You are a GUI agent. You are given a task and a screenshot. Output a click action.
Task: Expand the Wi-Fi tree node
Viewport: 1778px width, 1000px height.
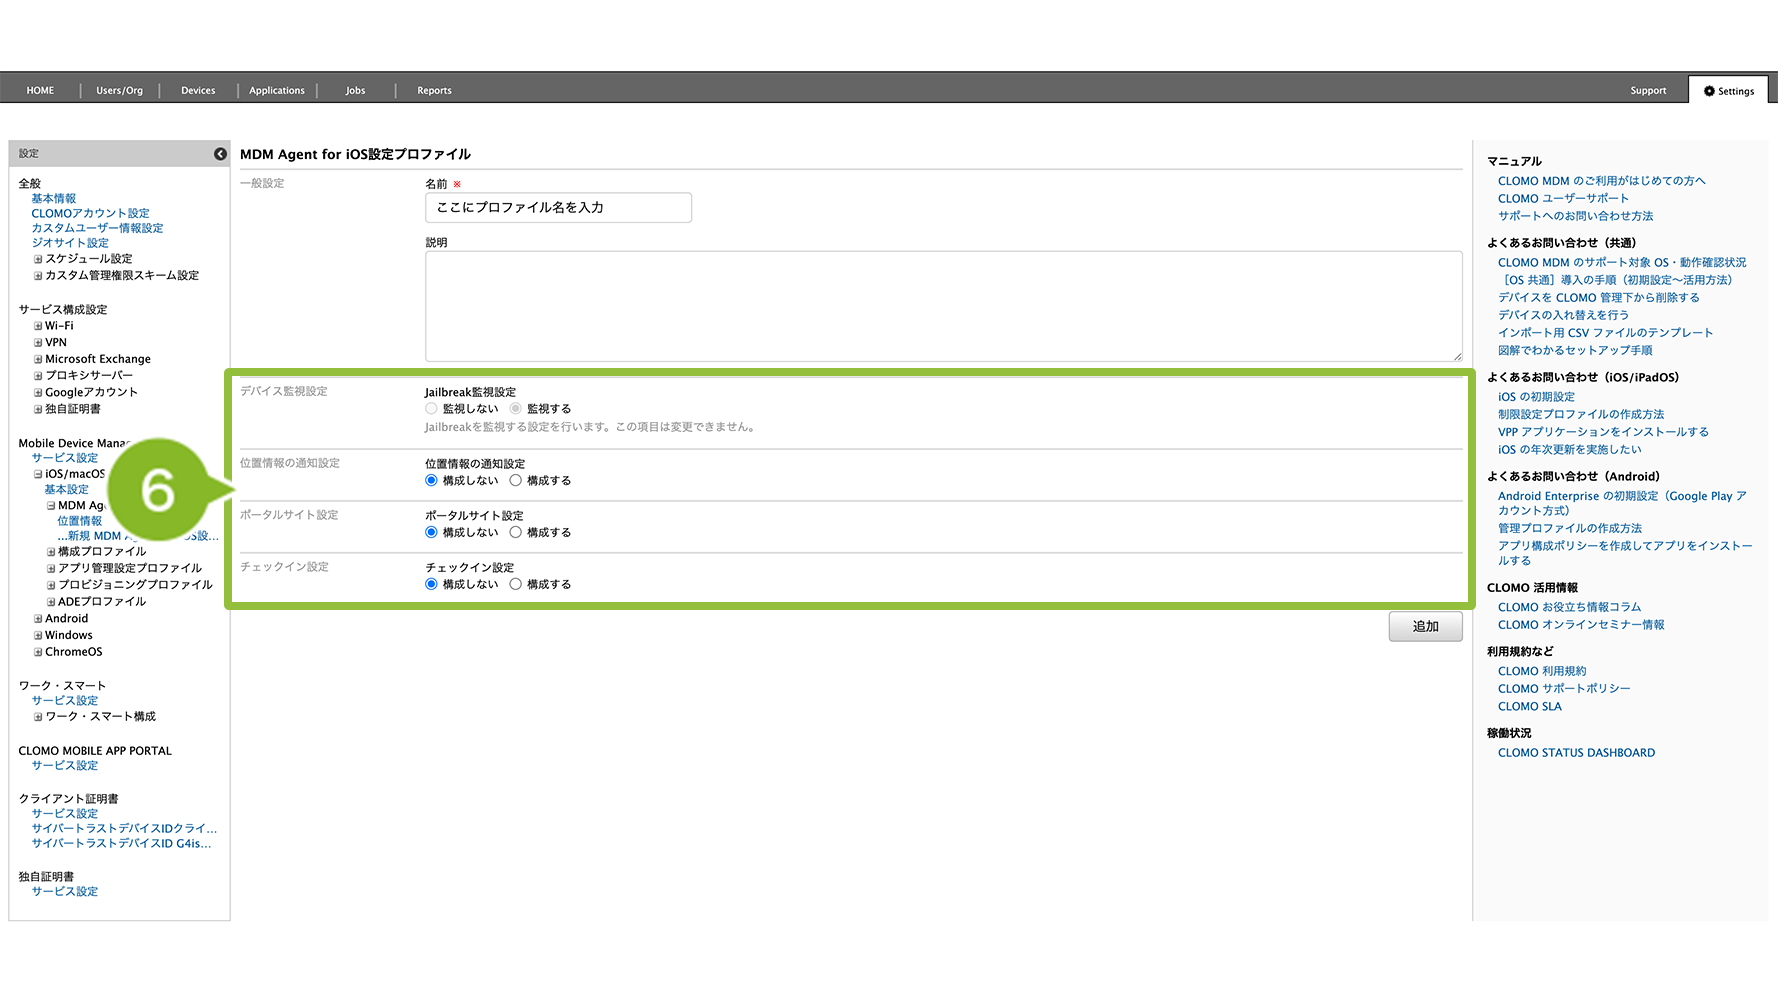coord(38,326)
